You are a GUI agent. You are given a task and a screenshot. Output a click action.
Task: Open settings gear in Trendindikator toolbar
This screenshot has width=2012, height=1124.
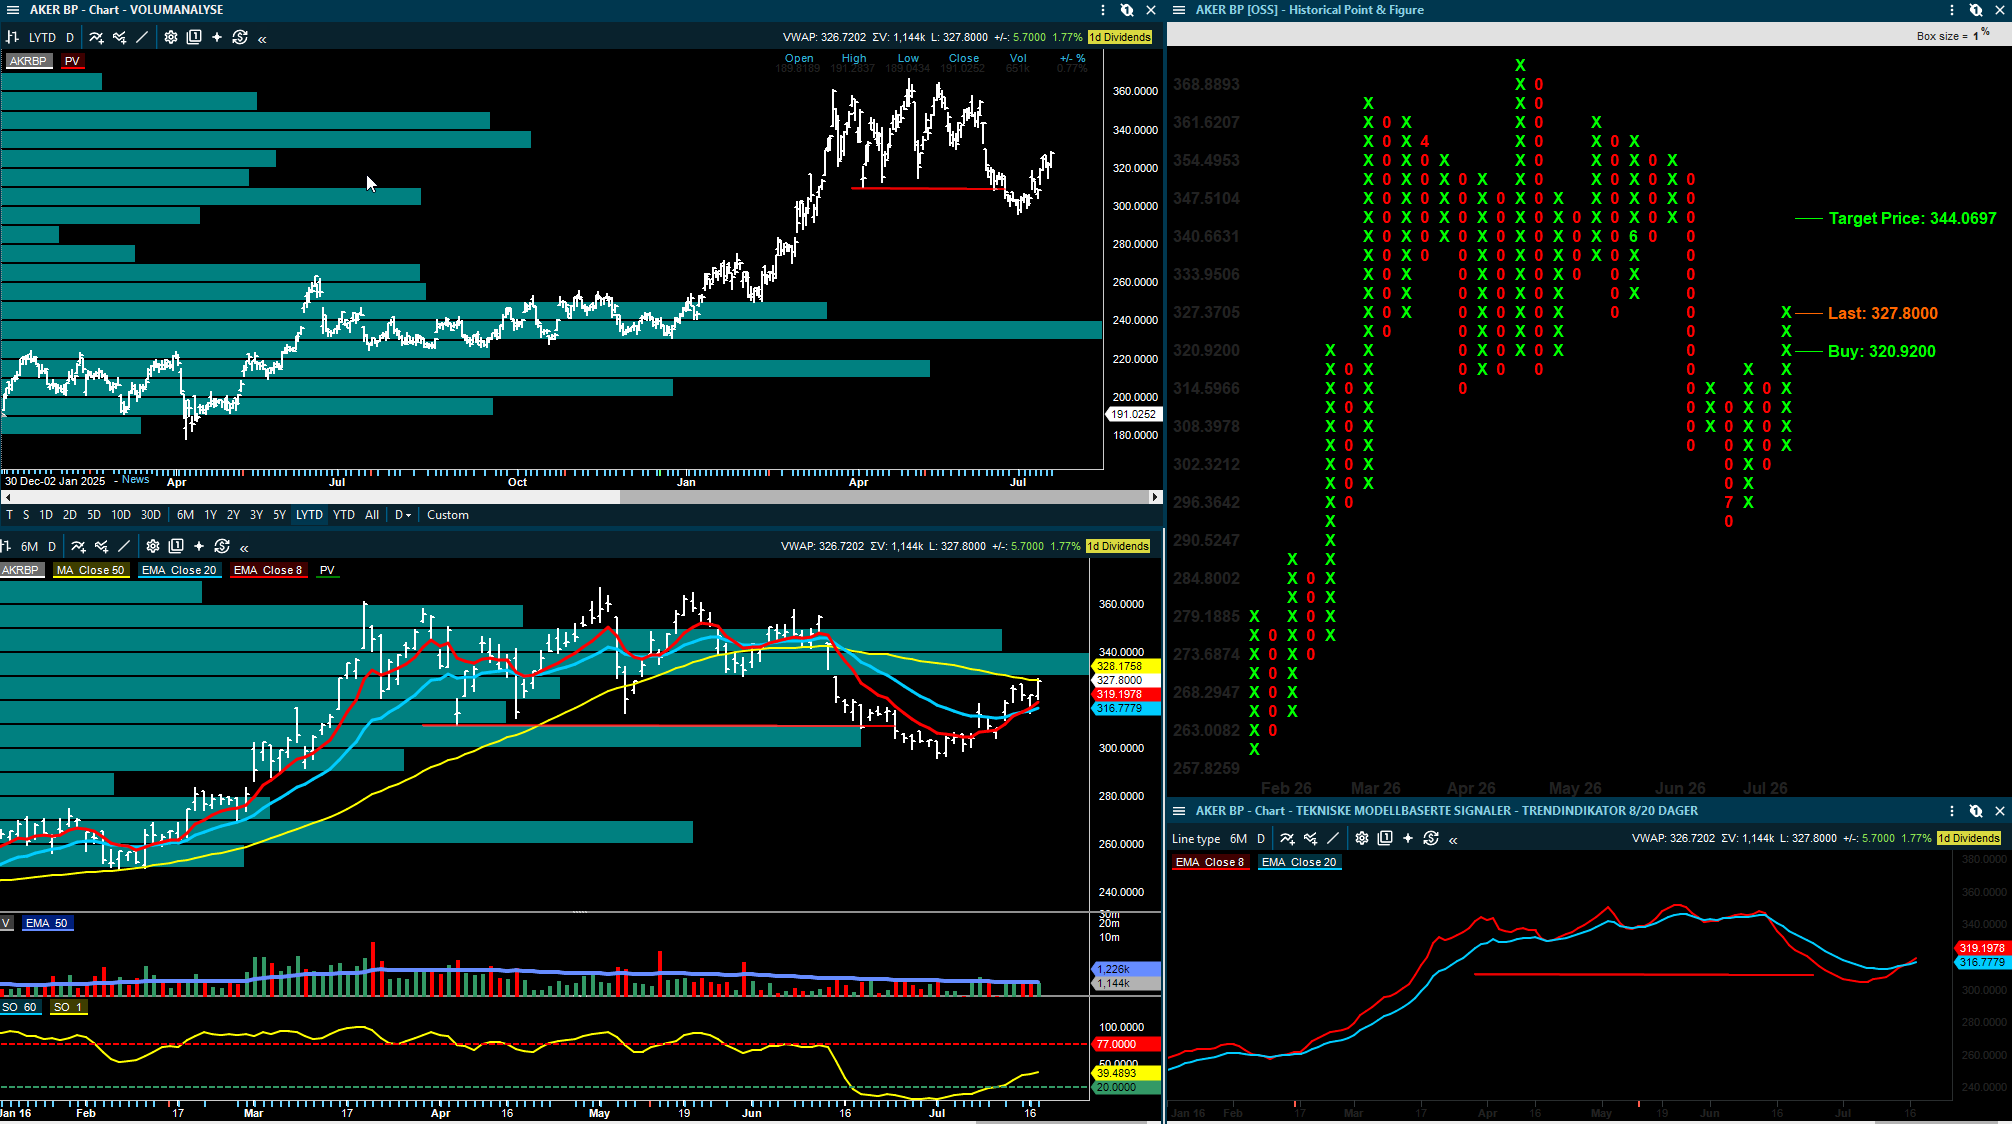coord(1362,838)
